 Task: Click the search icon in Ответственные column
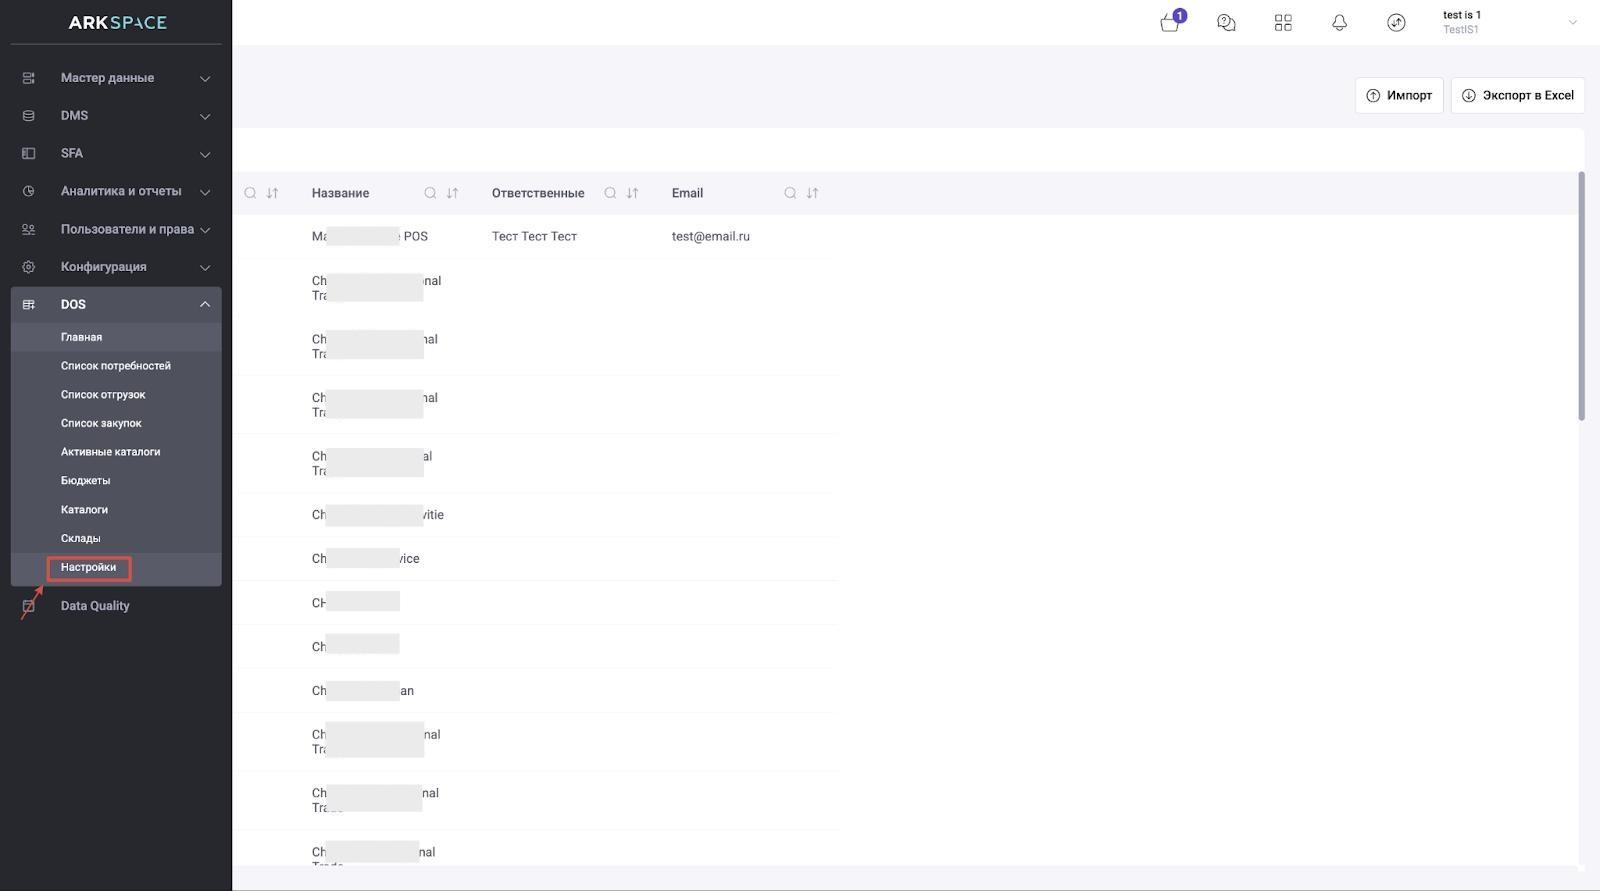(x=610, y=193)
